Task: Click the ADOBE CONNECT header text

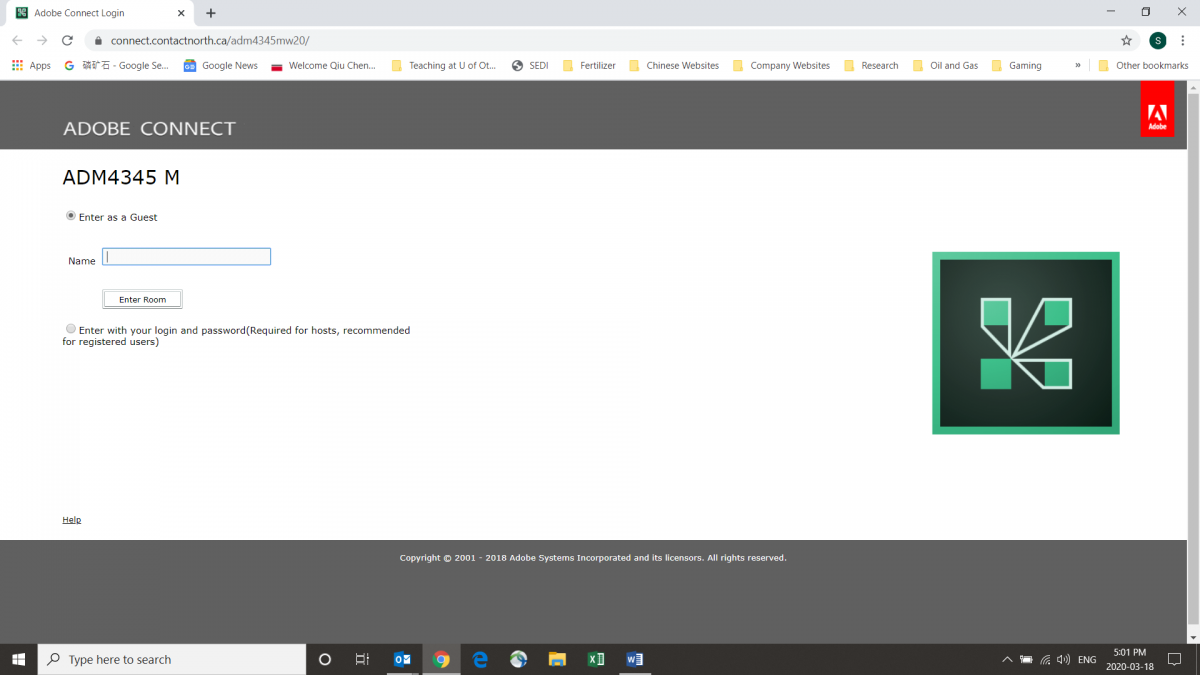Action: pyautogui.click(x=149, y=129)
